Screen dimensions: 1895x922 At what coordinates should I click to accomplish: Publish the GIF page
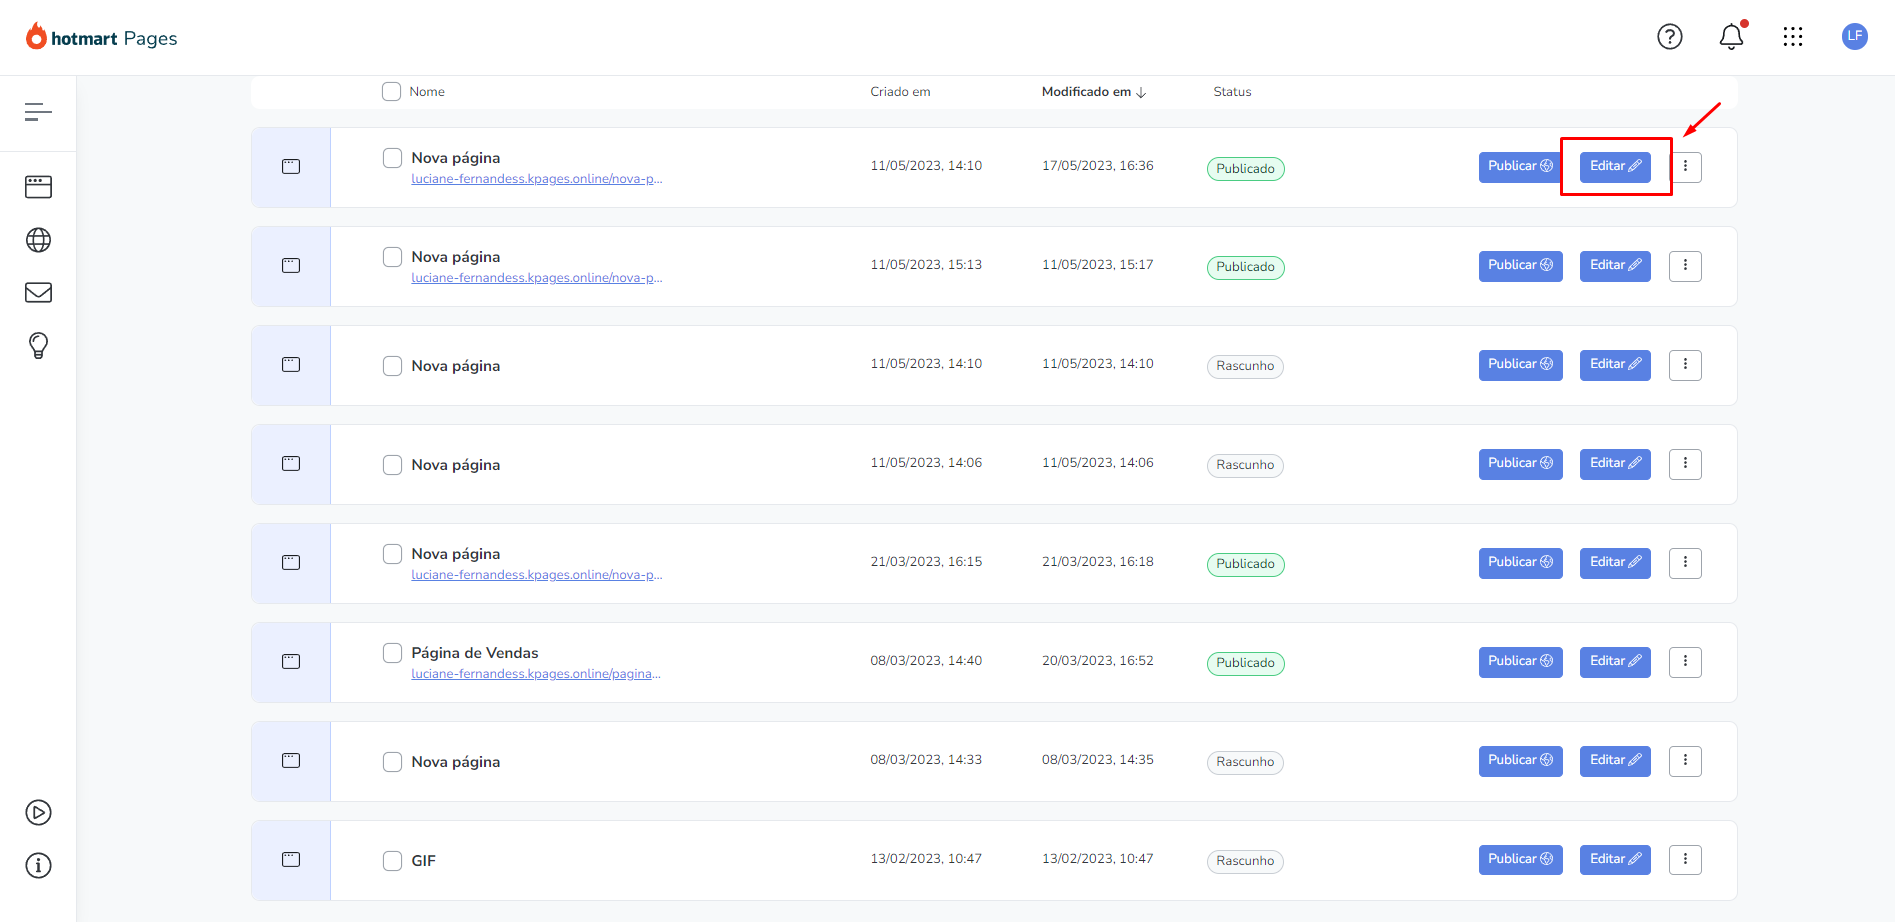[x=1520, y=860]
